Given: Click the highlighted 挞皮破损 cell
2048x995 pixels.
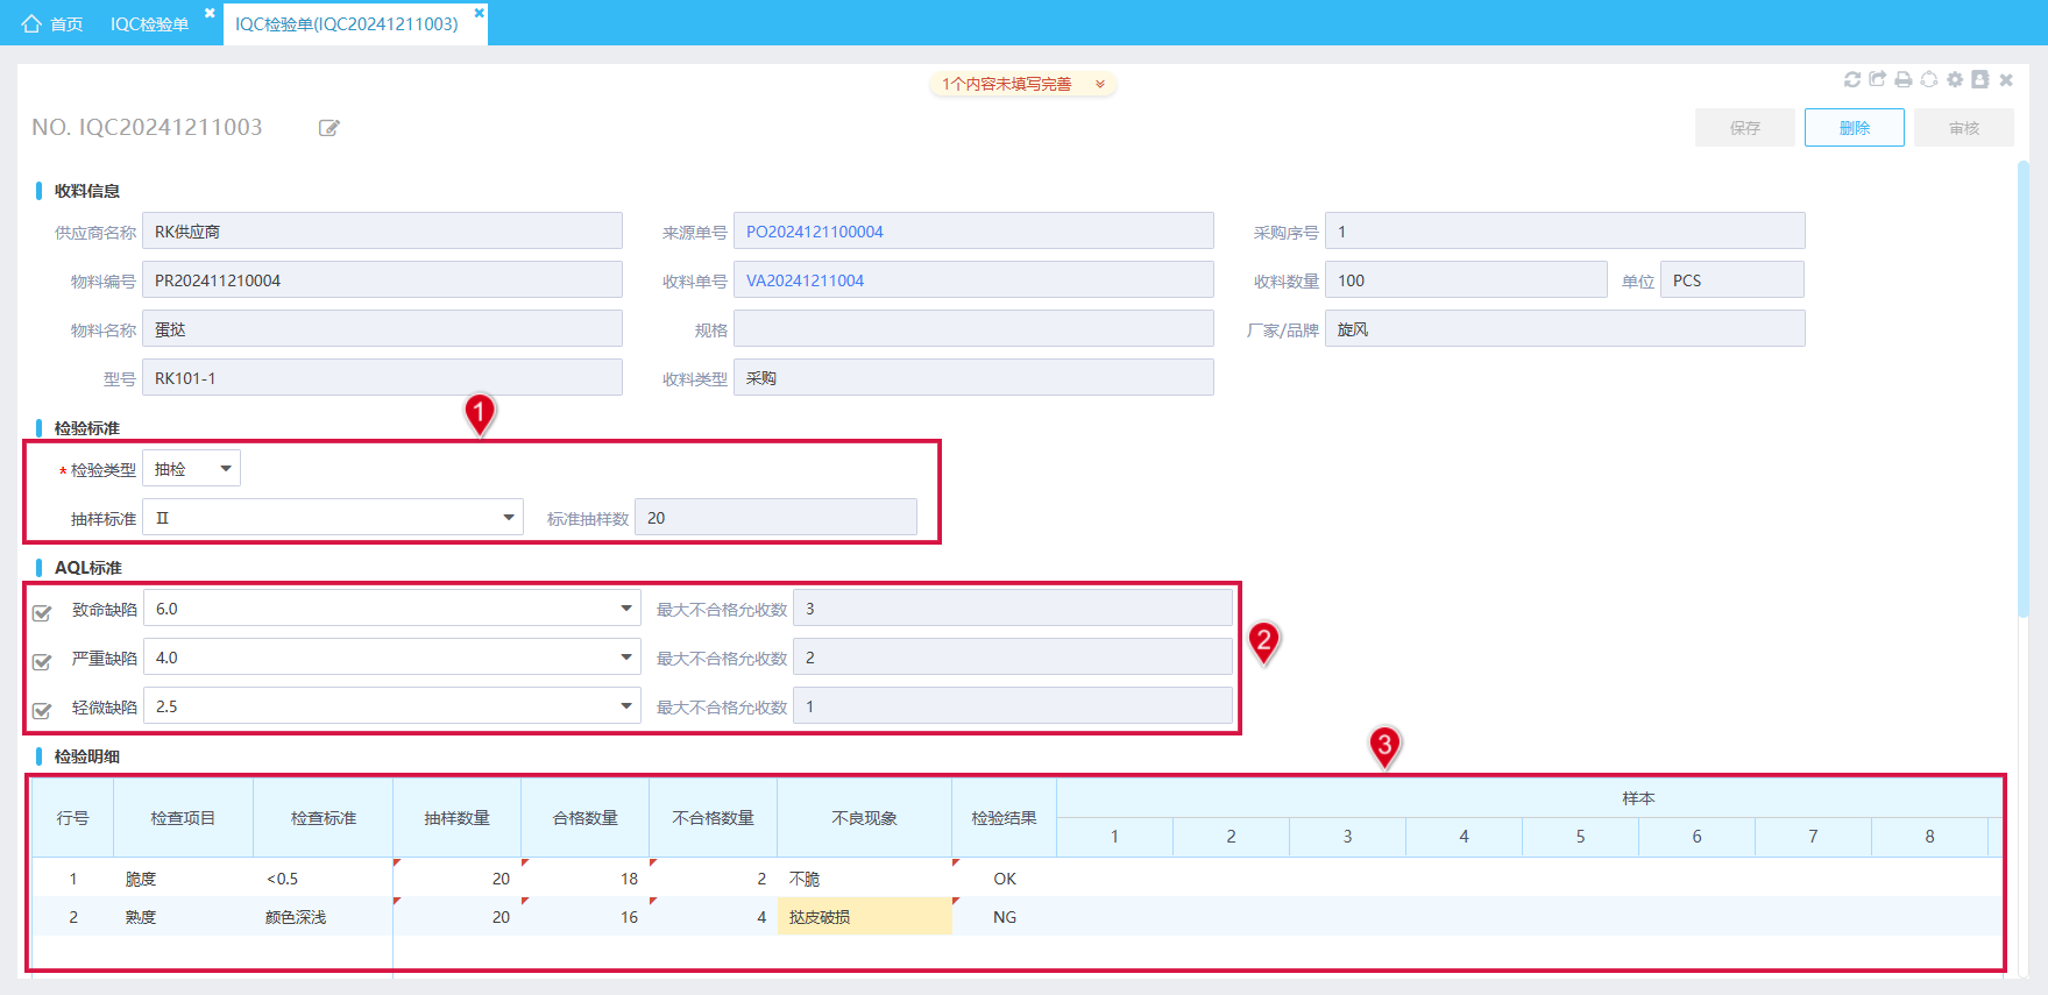Looking at the screenshot, I should [865, 917].
